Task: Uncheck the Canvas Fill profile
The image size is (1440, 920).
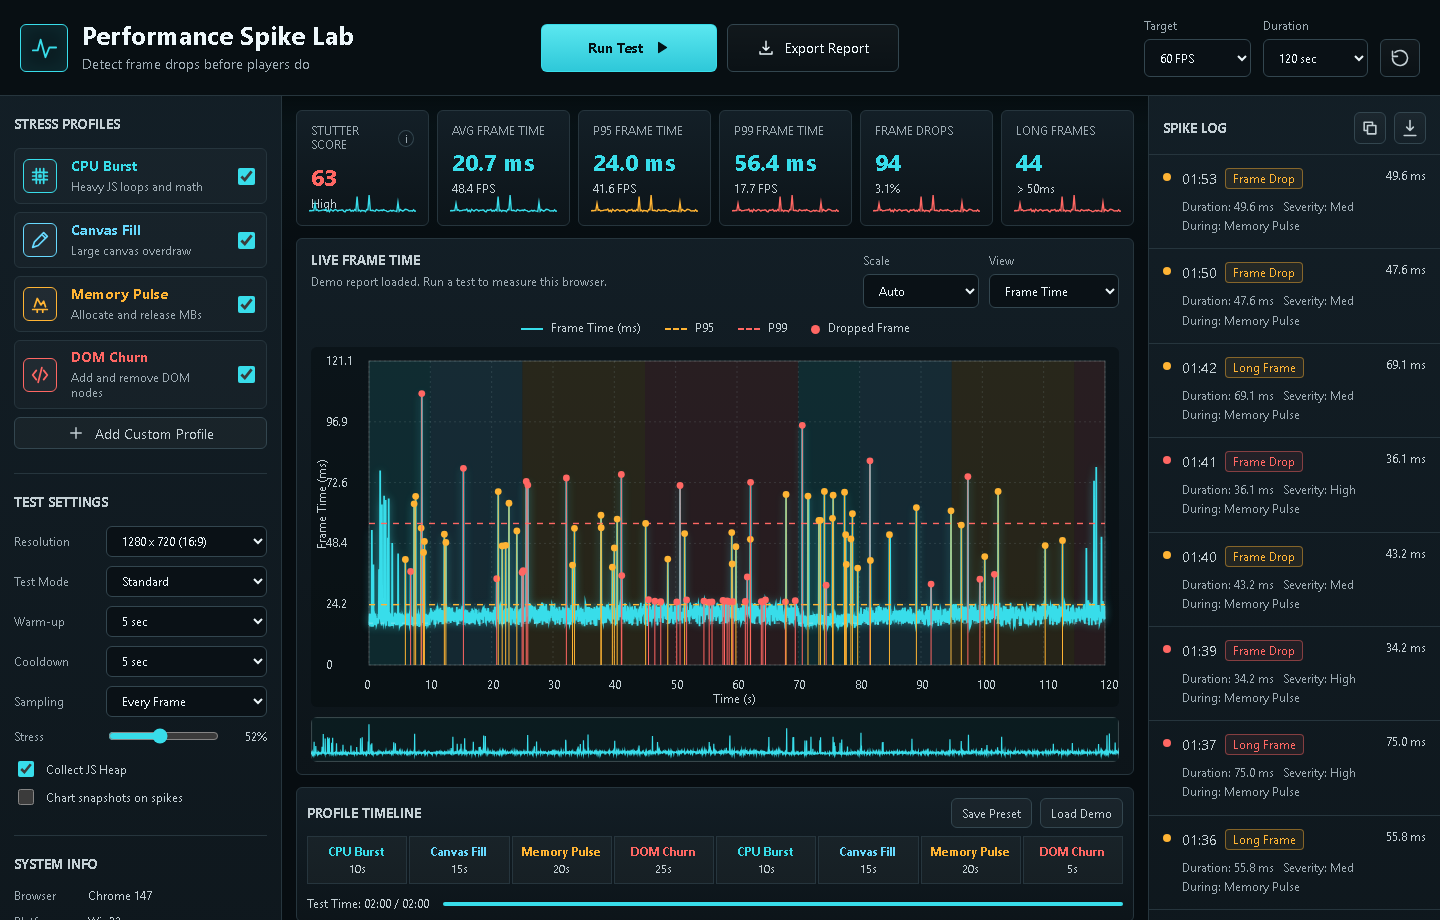Action: click(x=246, y=240)
